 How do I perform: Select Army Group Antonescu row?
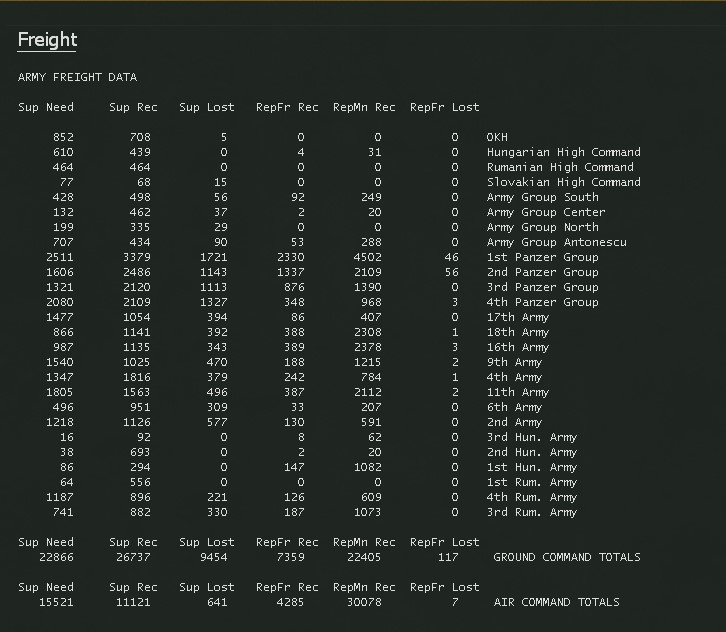[x=556, y=242]
